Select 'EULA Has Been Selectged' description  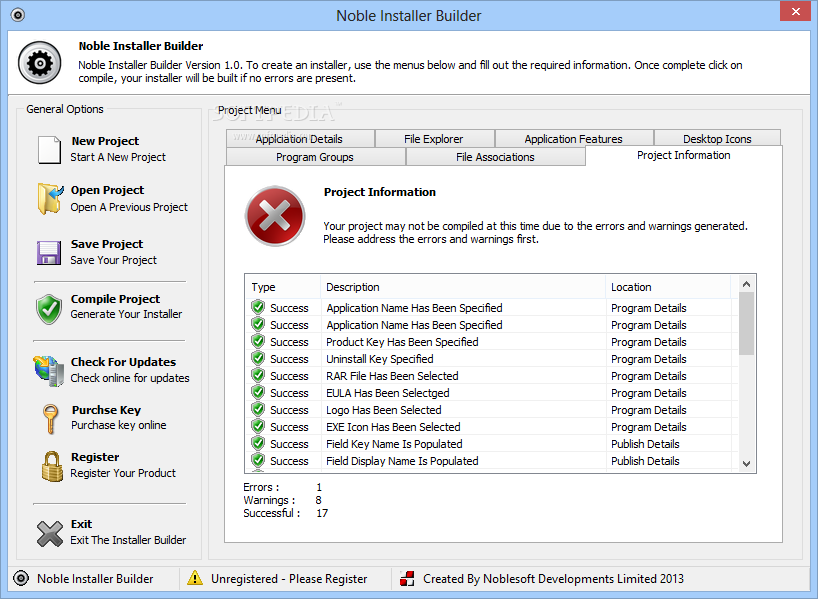coord(388,392)
